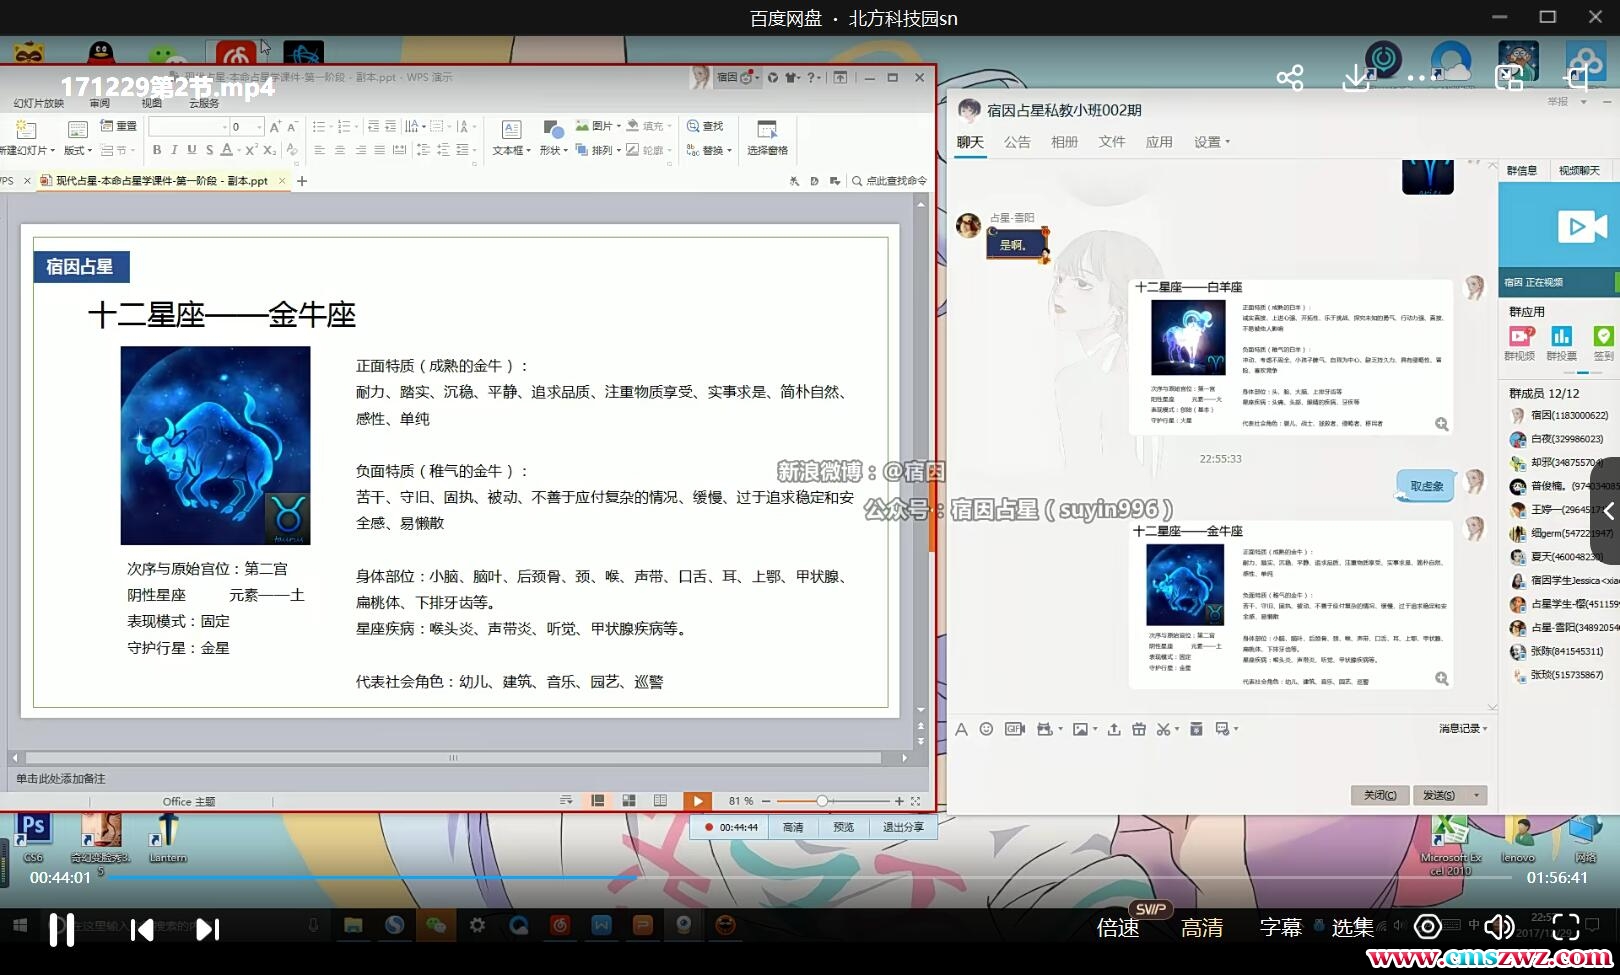The width and height of the screenshot is (1620, 975).
Task: Open the 选集 episode list
Action: 1352,928
